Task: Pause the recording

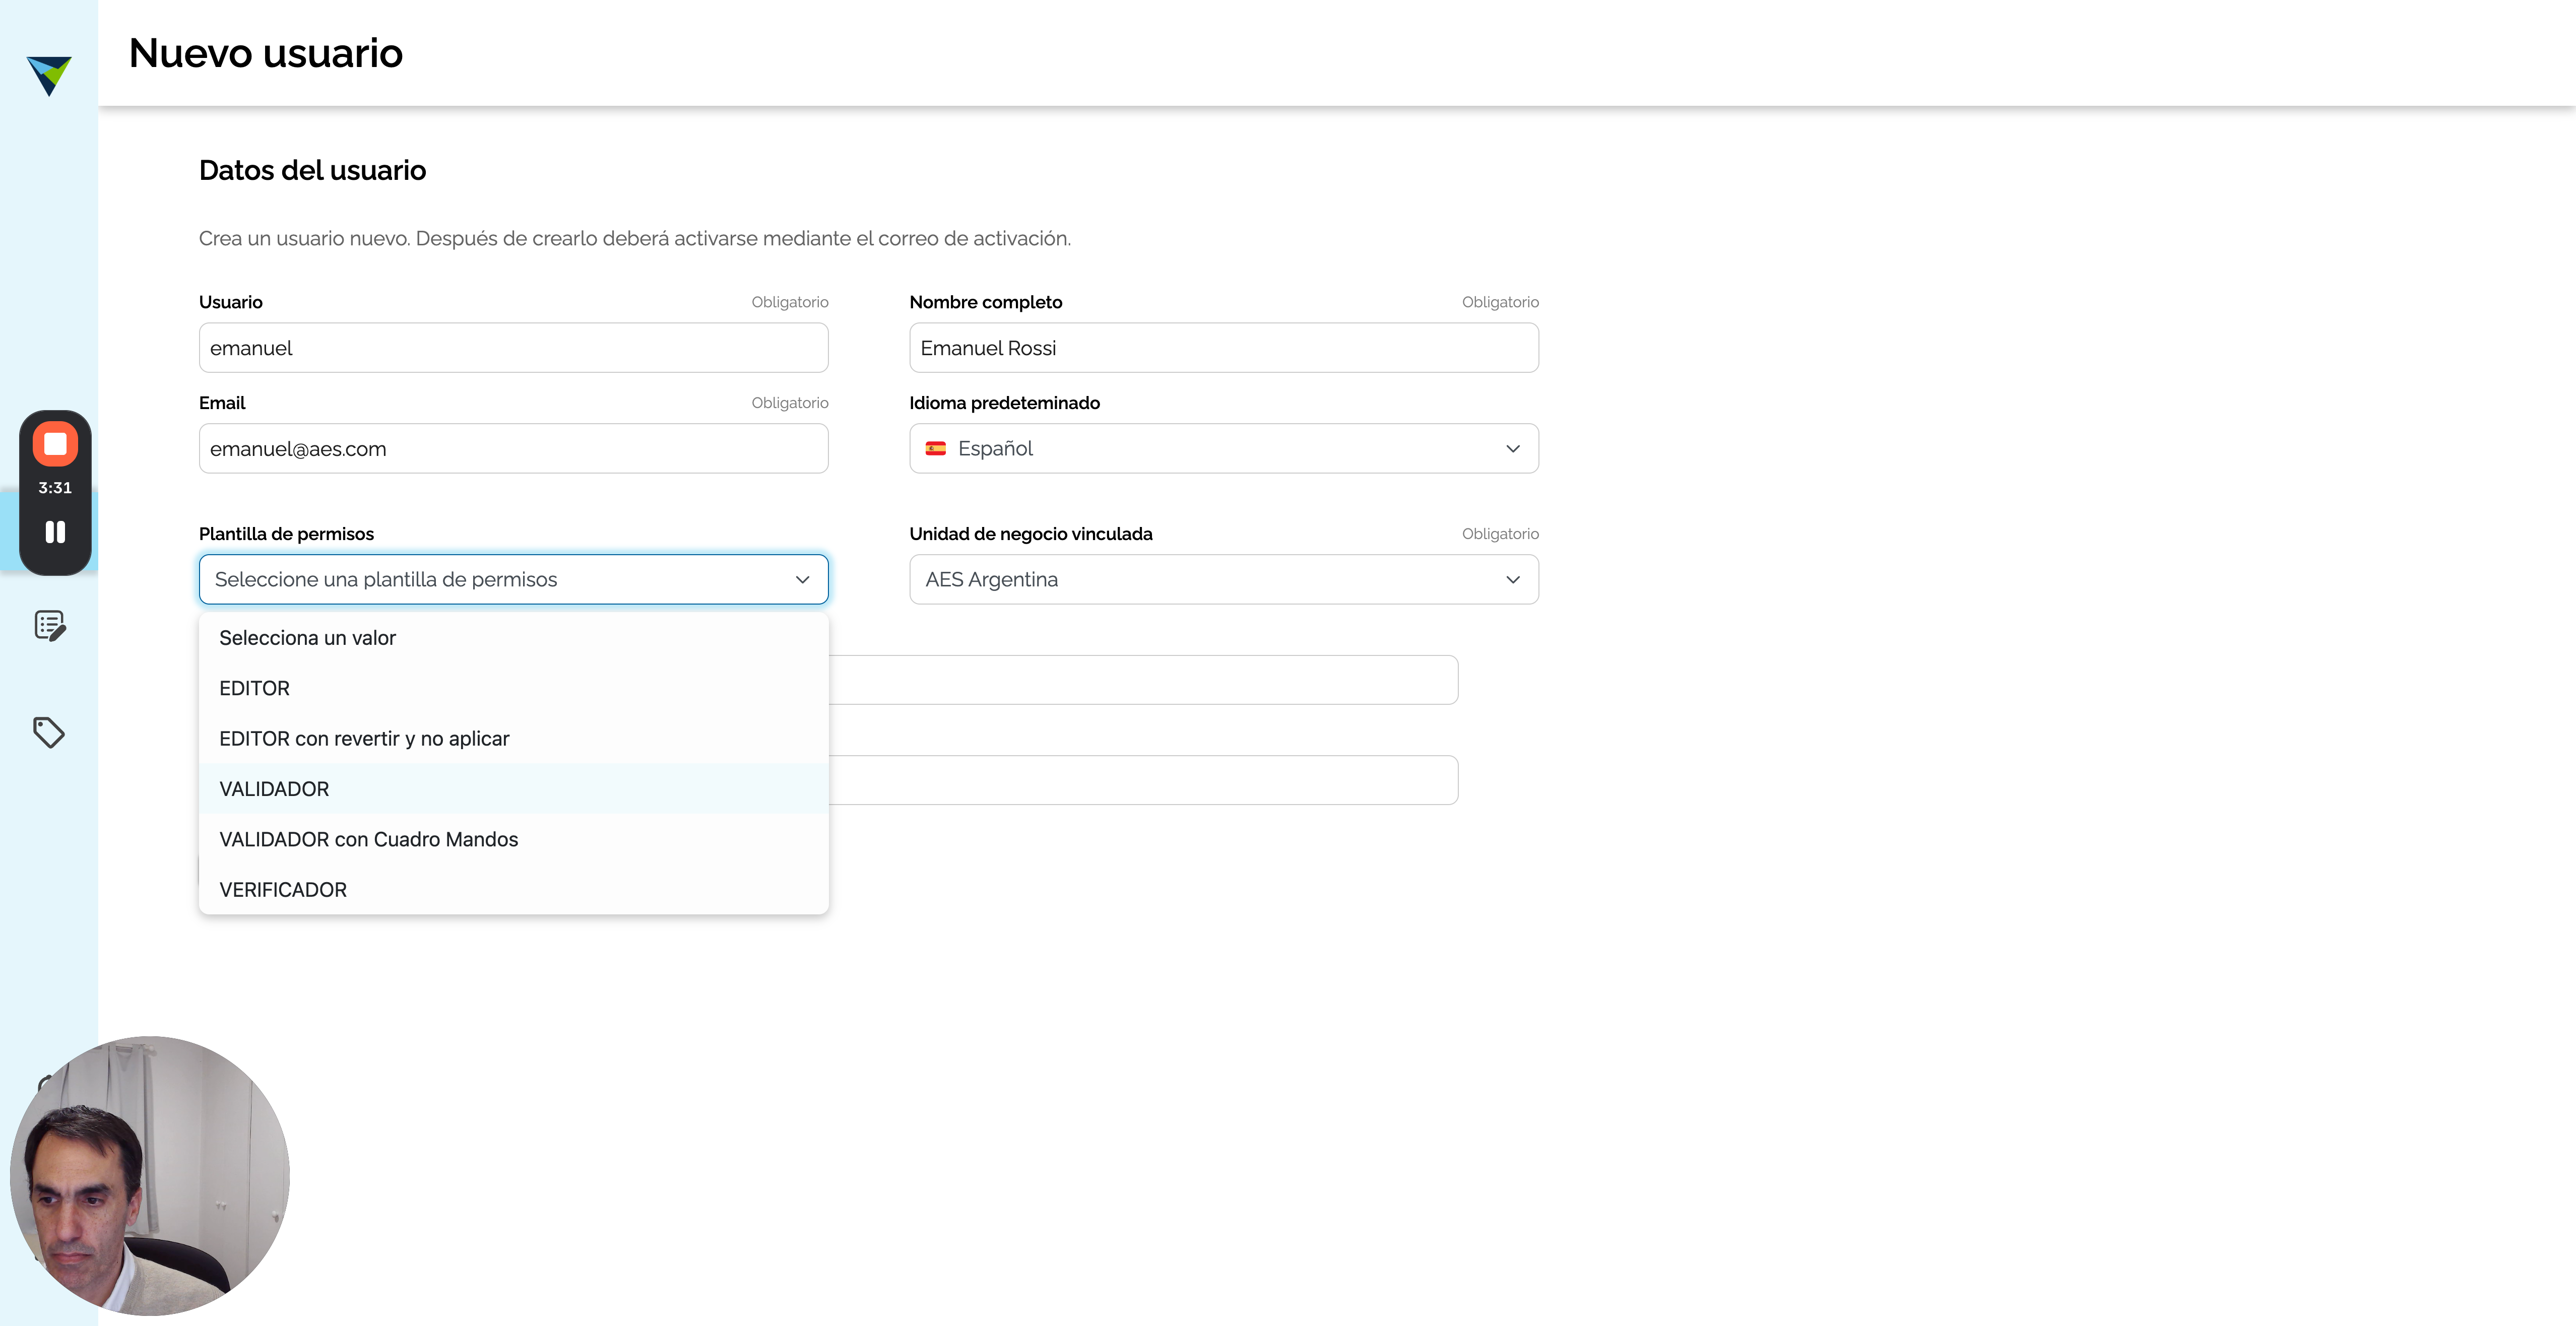Action: click(x=55, y=532)
